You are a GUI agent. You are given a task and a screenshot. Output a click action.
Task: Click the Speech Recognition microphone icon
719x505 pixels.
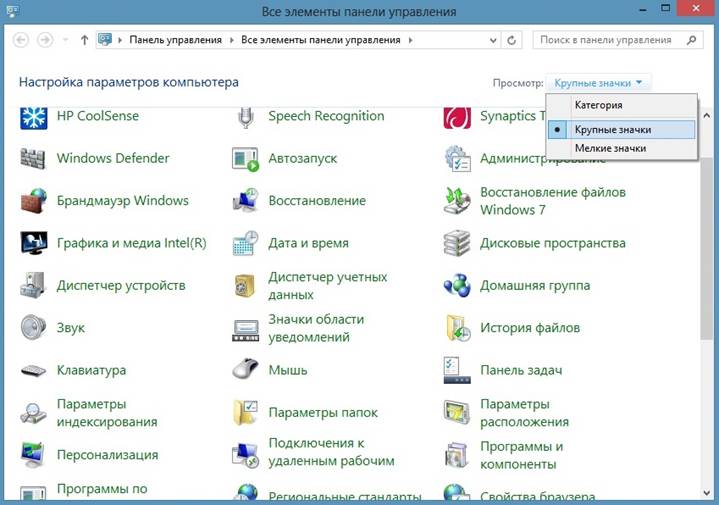[x=246, y=117]
